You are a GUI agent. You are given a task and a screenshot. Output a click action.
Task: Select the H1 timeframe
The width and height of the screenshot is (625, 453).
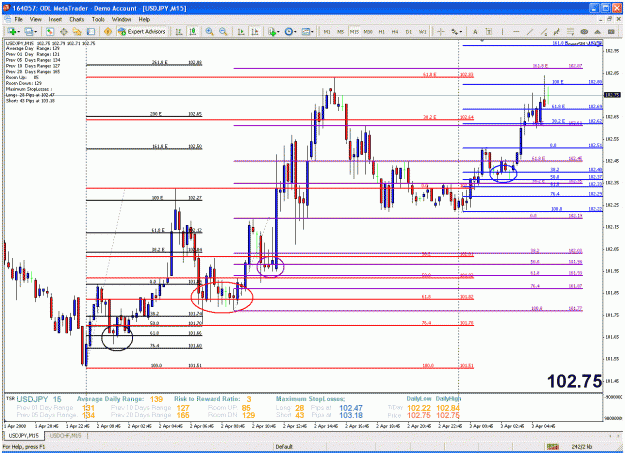[381, 32]
